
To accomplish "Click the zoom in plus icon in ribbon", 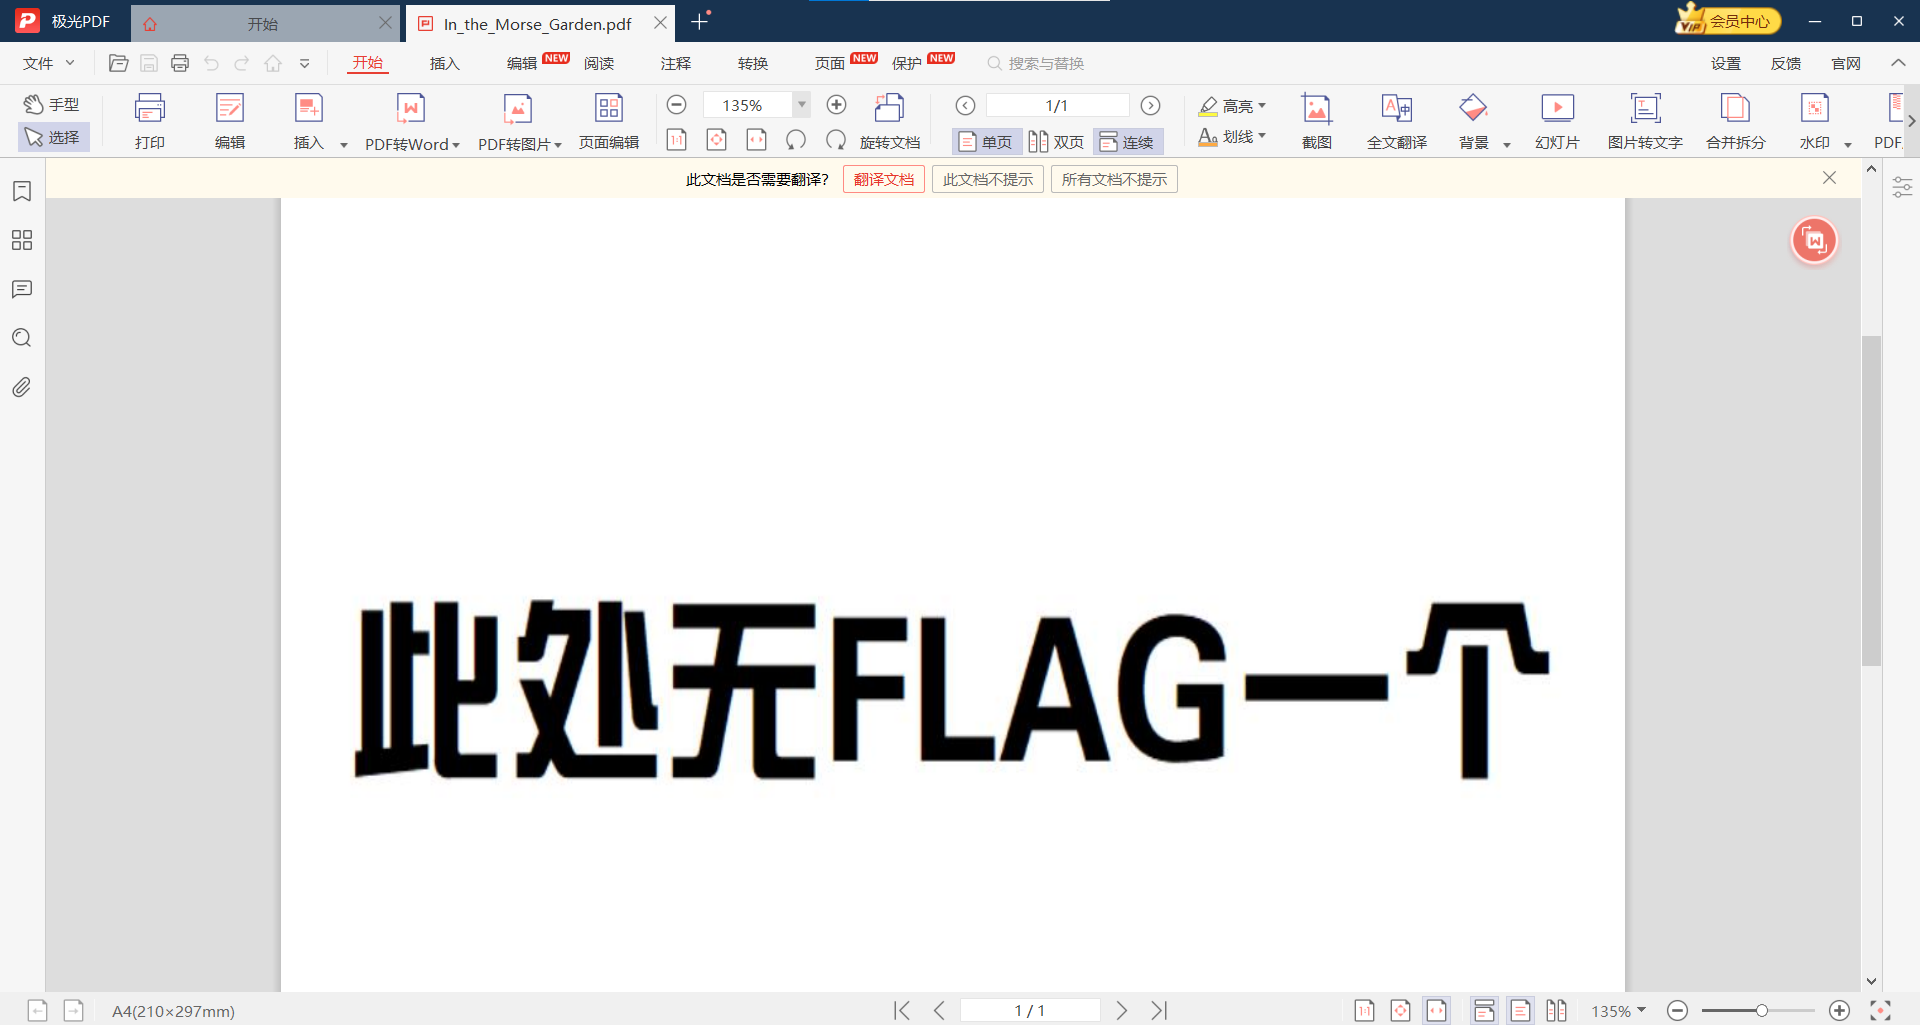I will 837,105.
